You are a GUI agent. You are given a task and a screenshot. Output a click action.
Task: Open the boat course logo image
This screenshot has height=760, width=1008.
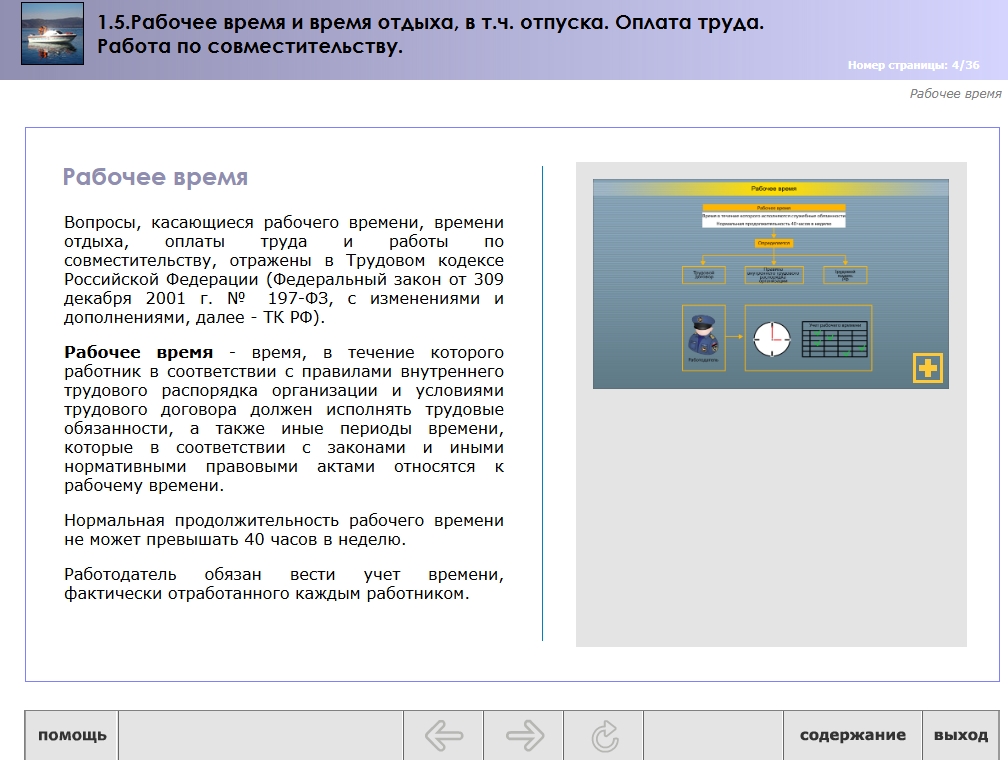coord(52,33)
